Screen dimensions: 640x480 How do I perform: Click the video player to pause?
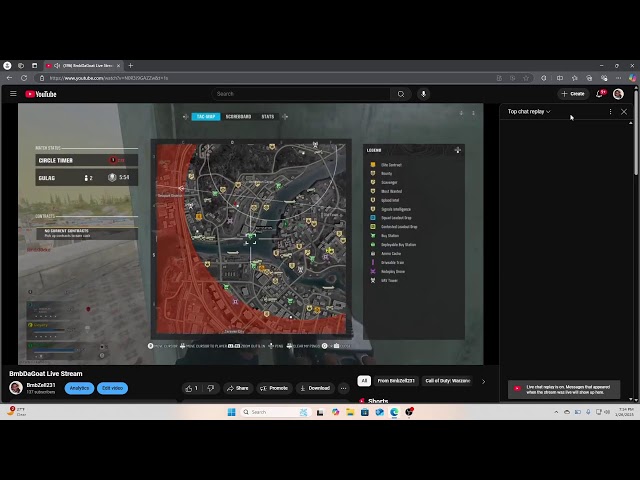pos(251,234)
